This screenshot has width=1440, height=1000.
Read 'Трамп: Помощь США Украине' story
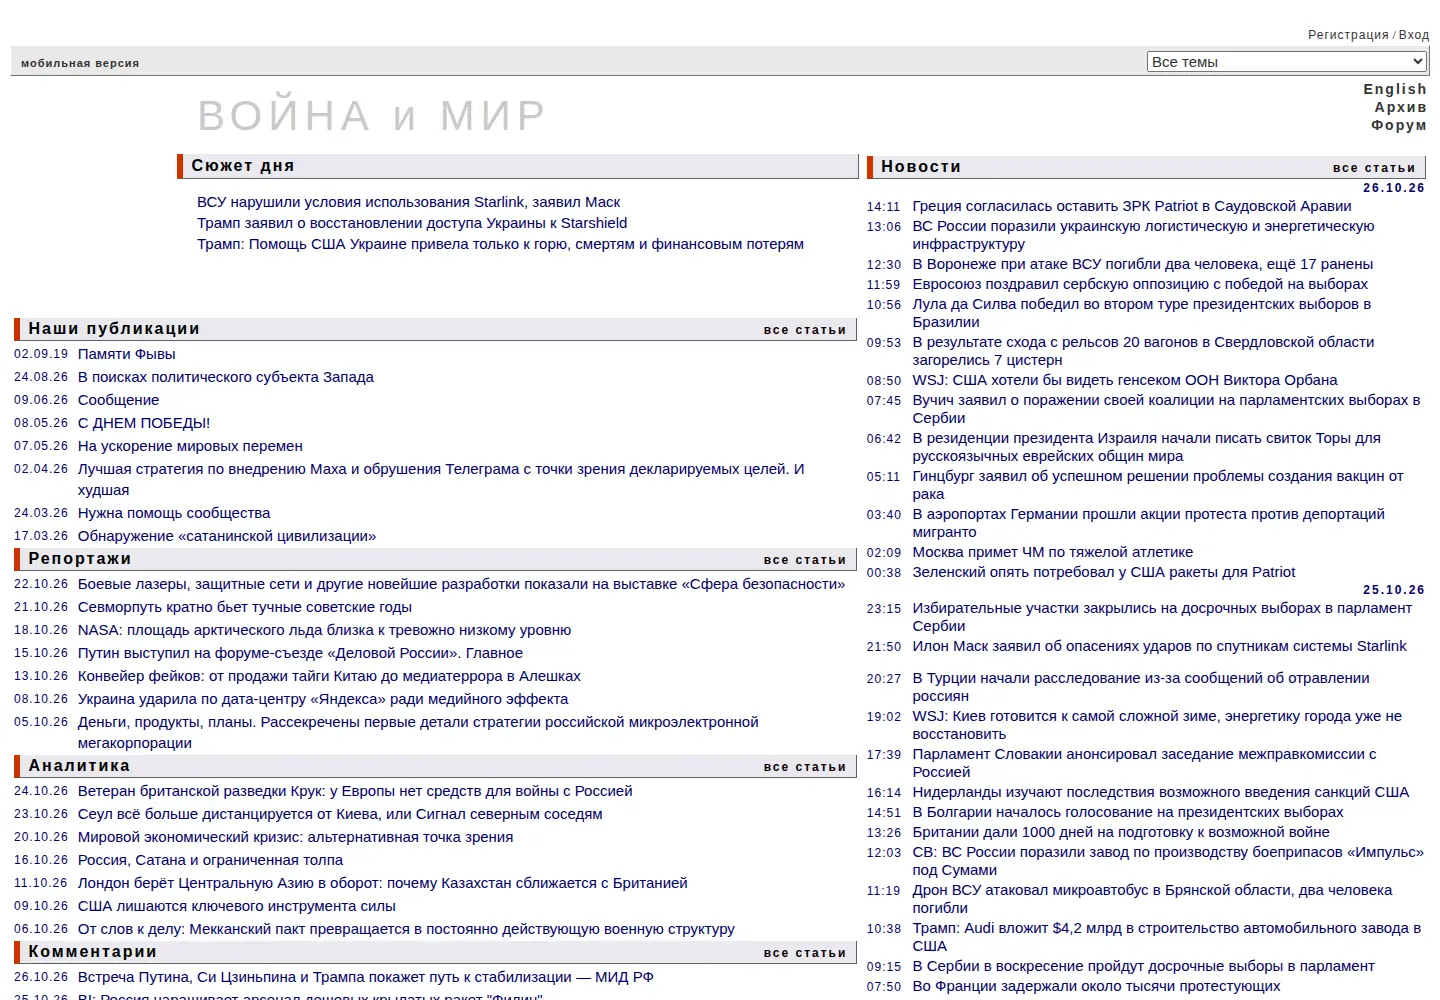[x=500, y=244]
